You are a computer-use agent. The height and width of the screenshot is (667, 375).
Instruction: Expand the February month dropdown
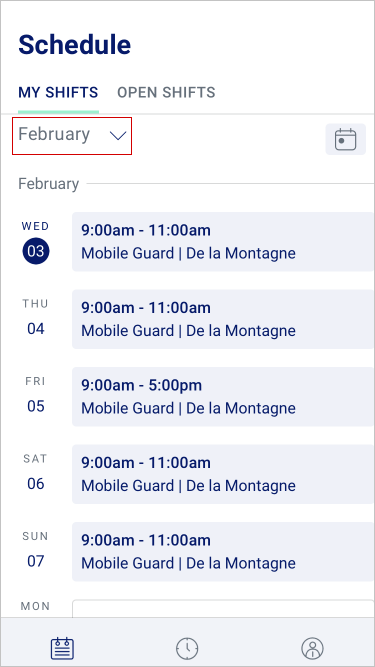pos(72,136)
